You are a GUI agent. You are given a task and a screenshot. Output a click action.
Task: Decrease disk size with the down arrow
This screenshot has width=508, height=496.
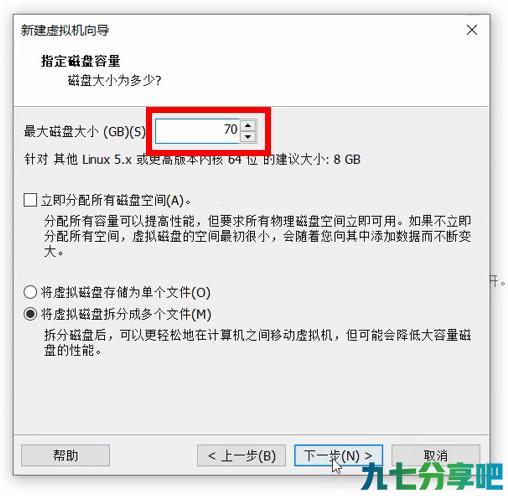pyautogui.click(x=248, y=136)
